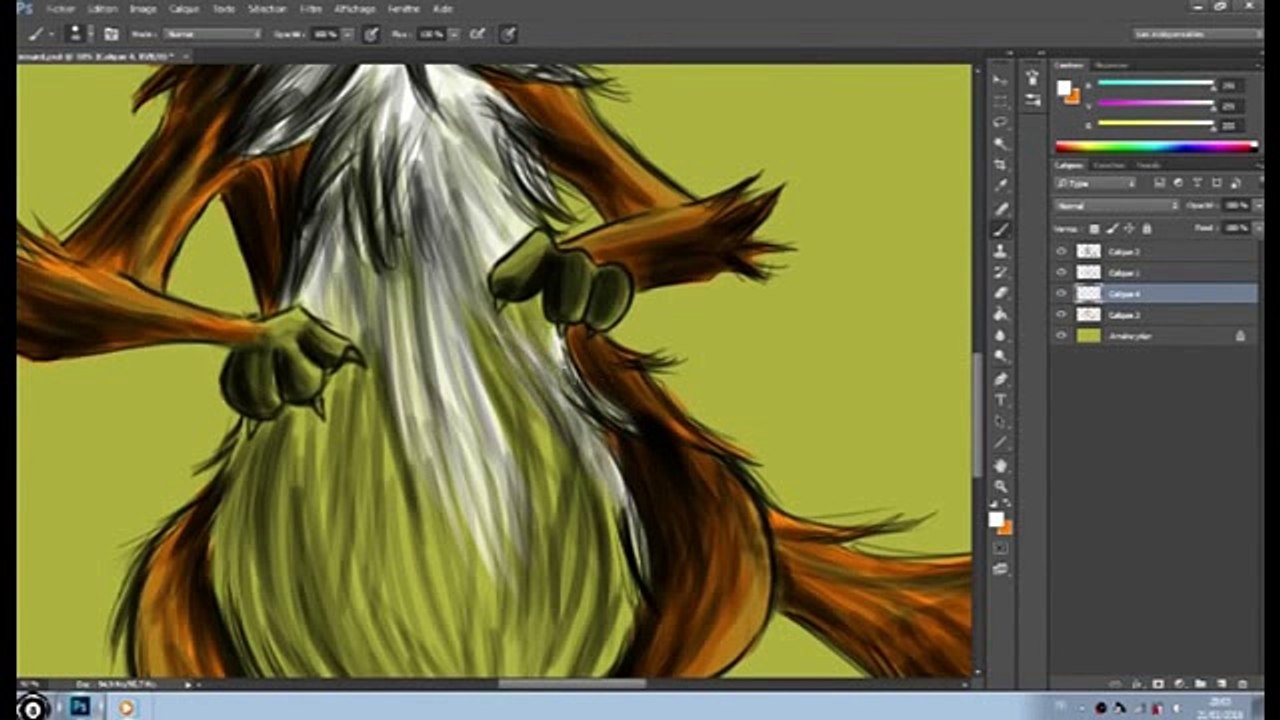Viewport: 1280px width, 720px height.
Task: Open the brush Flow slider arrow
Action: (453, 34)
